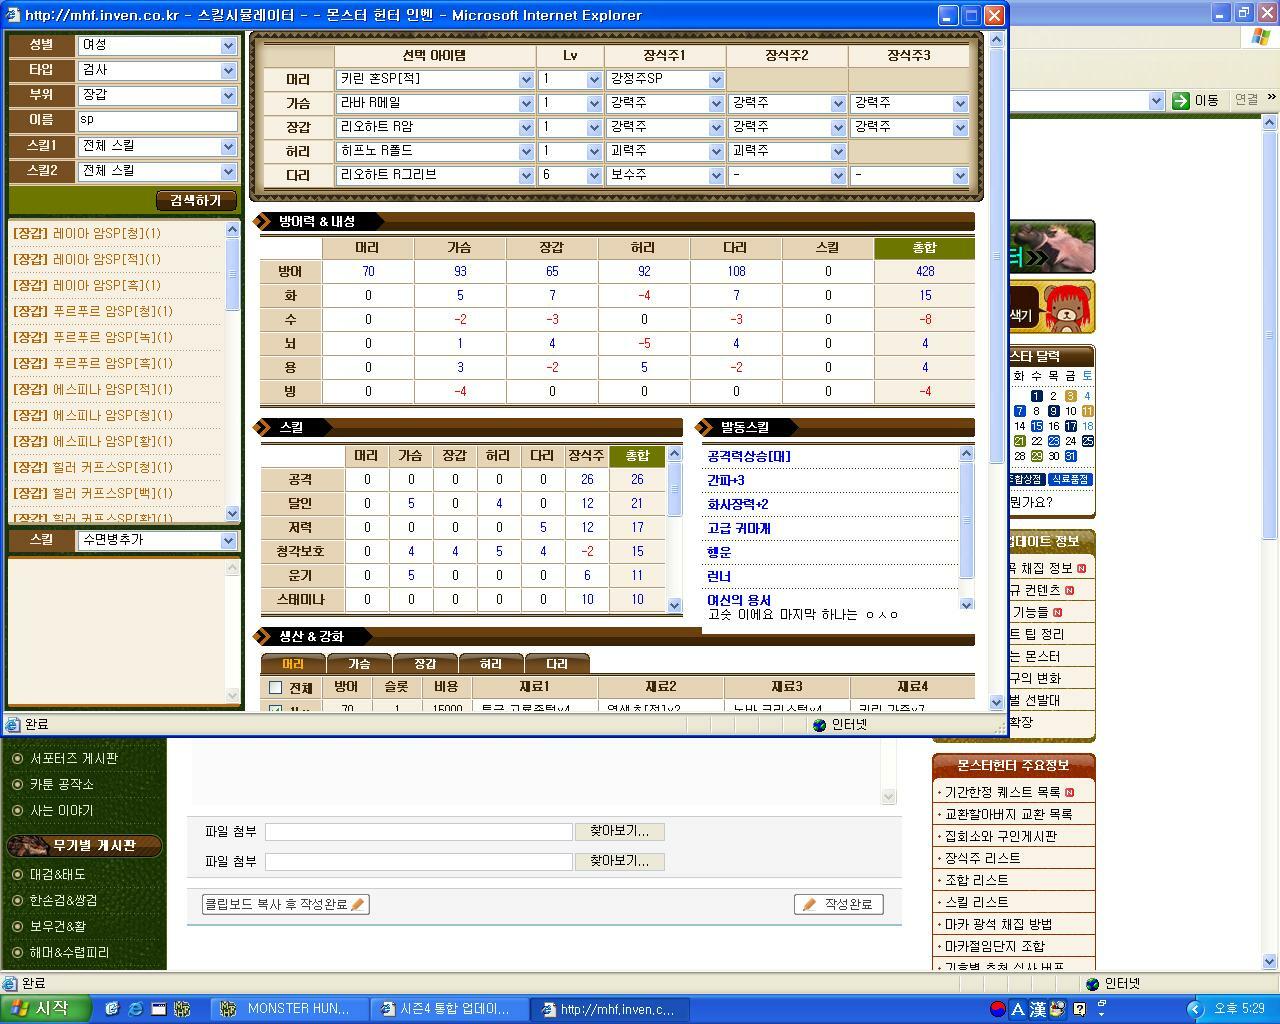Click the green 이동 go arrow icon
Image resolution: width=1280 pixels, height=1024 pixels.
click(x=1181, y=100)
